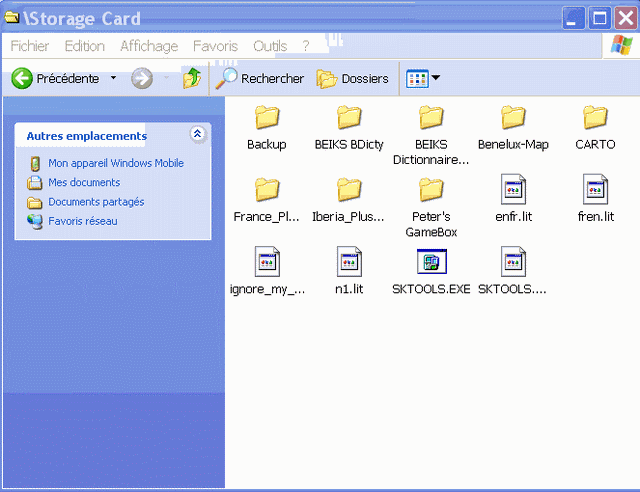Expand the view mode dropdown
Image resolution: width=640 pixels, height=492 pixels.
435,78
